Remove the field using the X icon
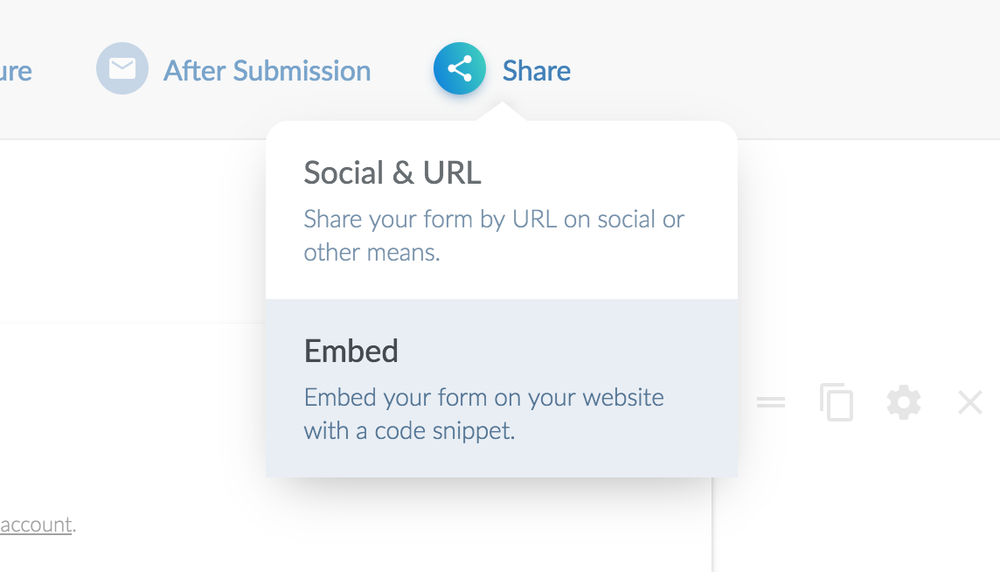The height and width of the screenshot is (572, 1000). click(969, 402)
